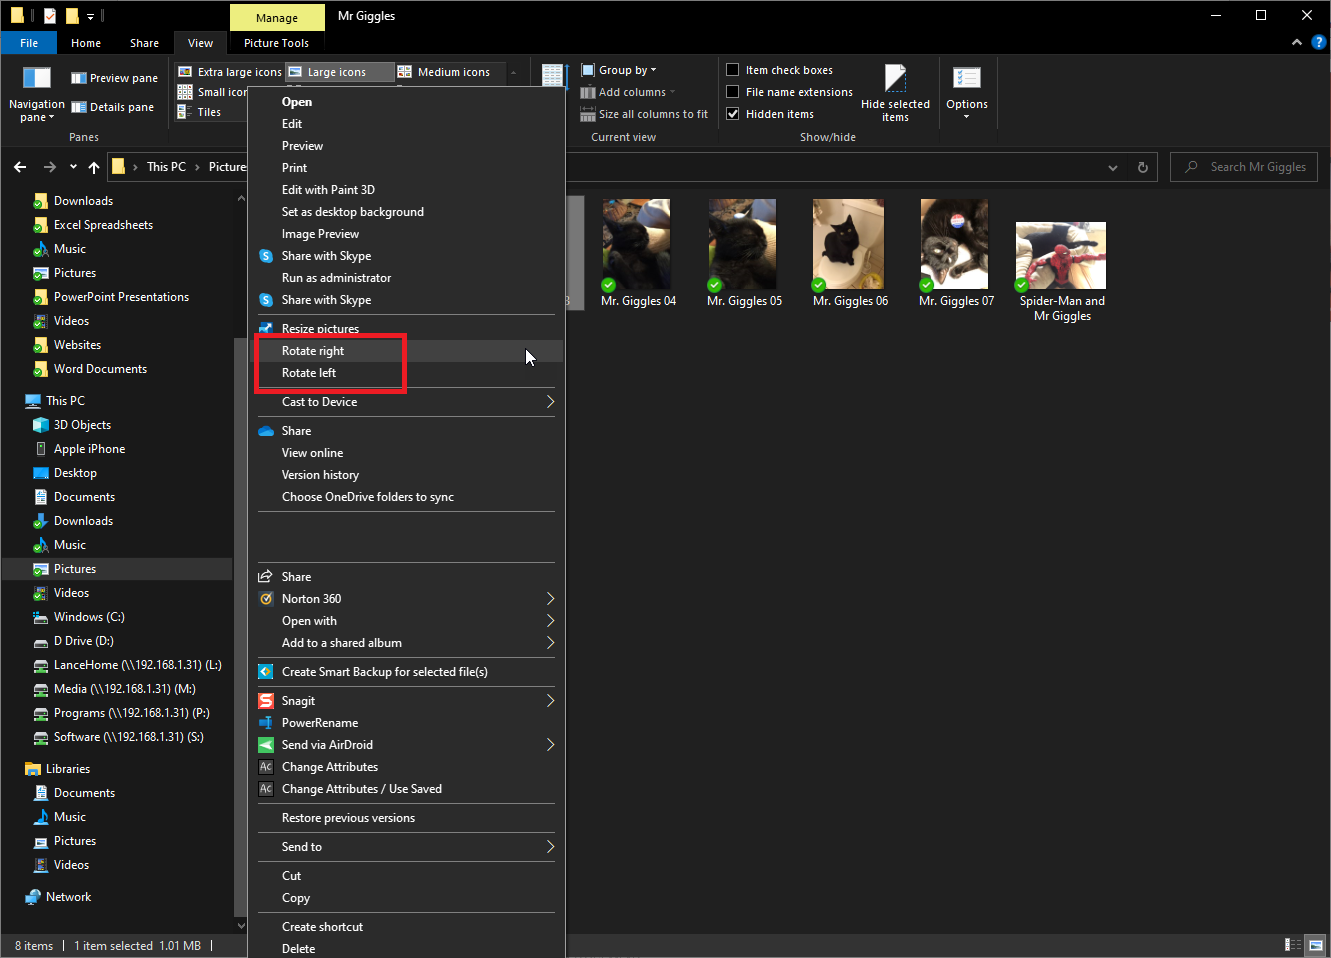Viewport: 1331px width, 958px height.
Task: Switch to details view in status bar
Action: coord(1292,945)
